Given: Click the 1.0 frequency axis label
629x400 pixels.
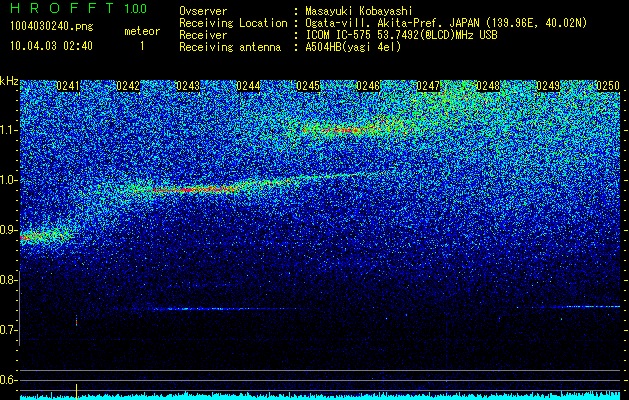Looking at the screenshot, I should click(9, 180).
